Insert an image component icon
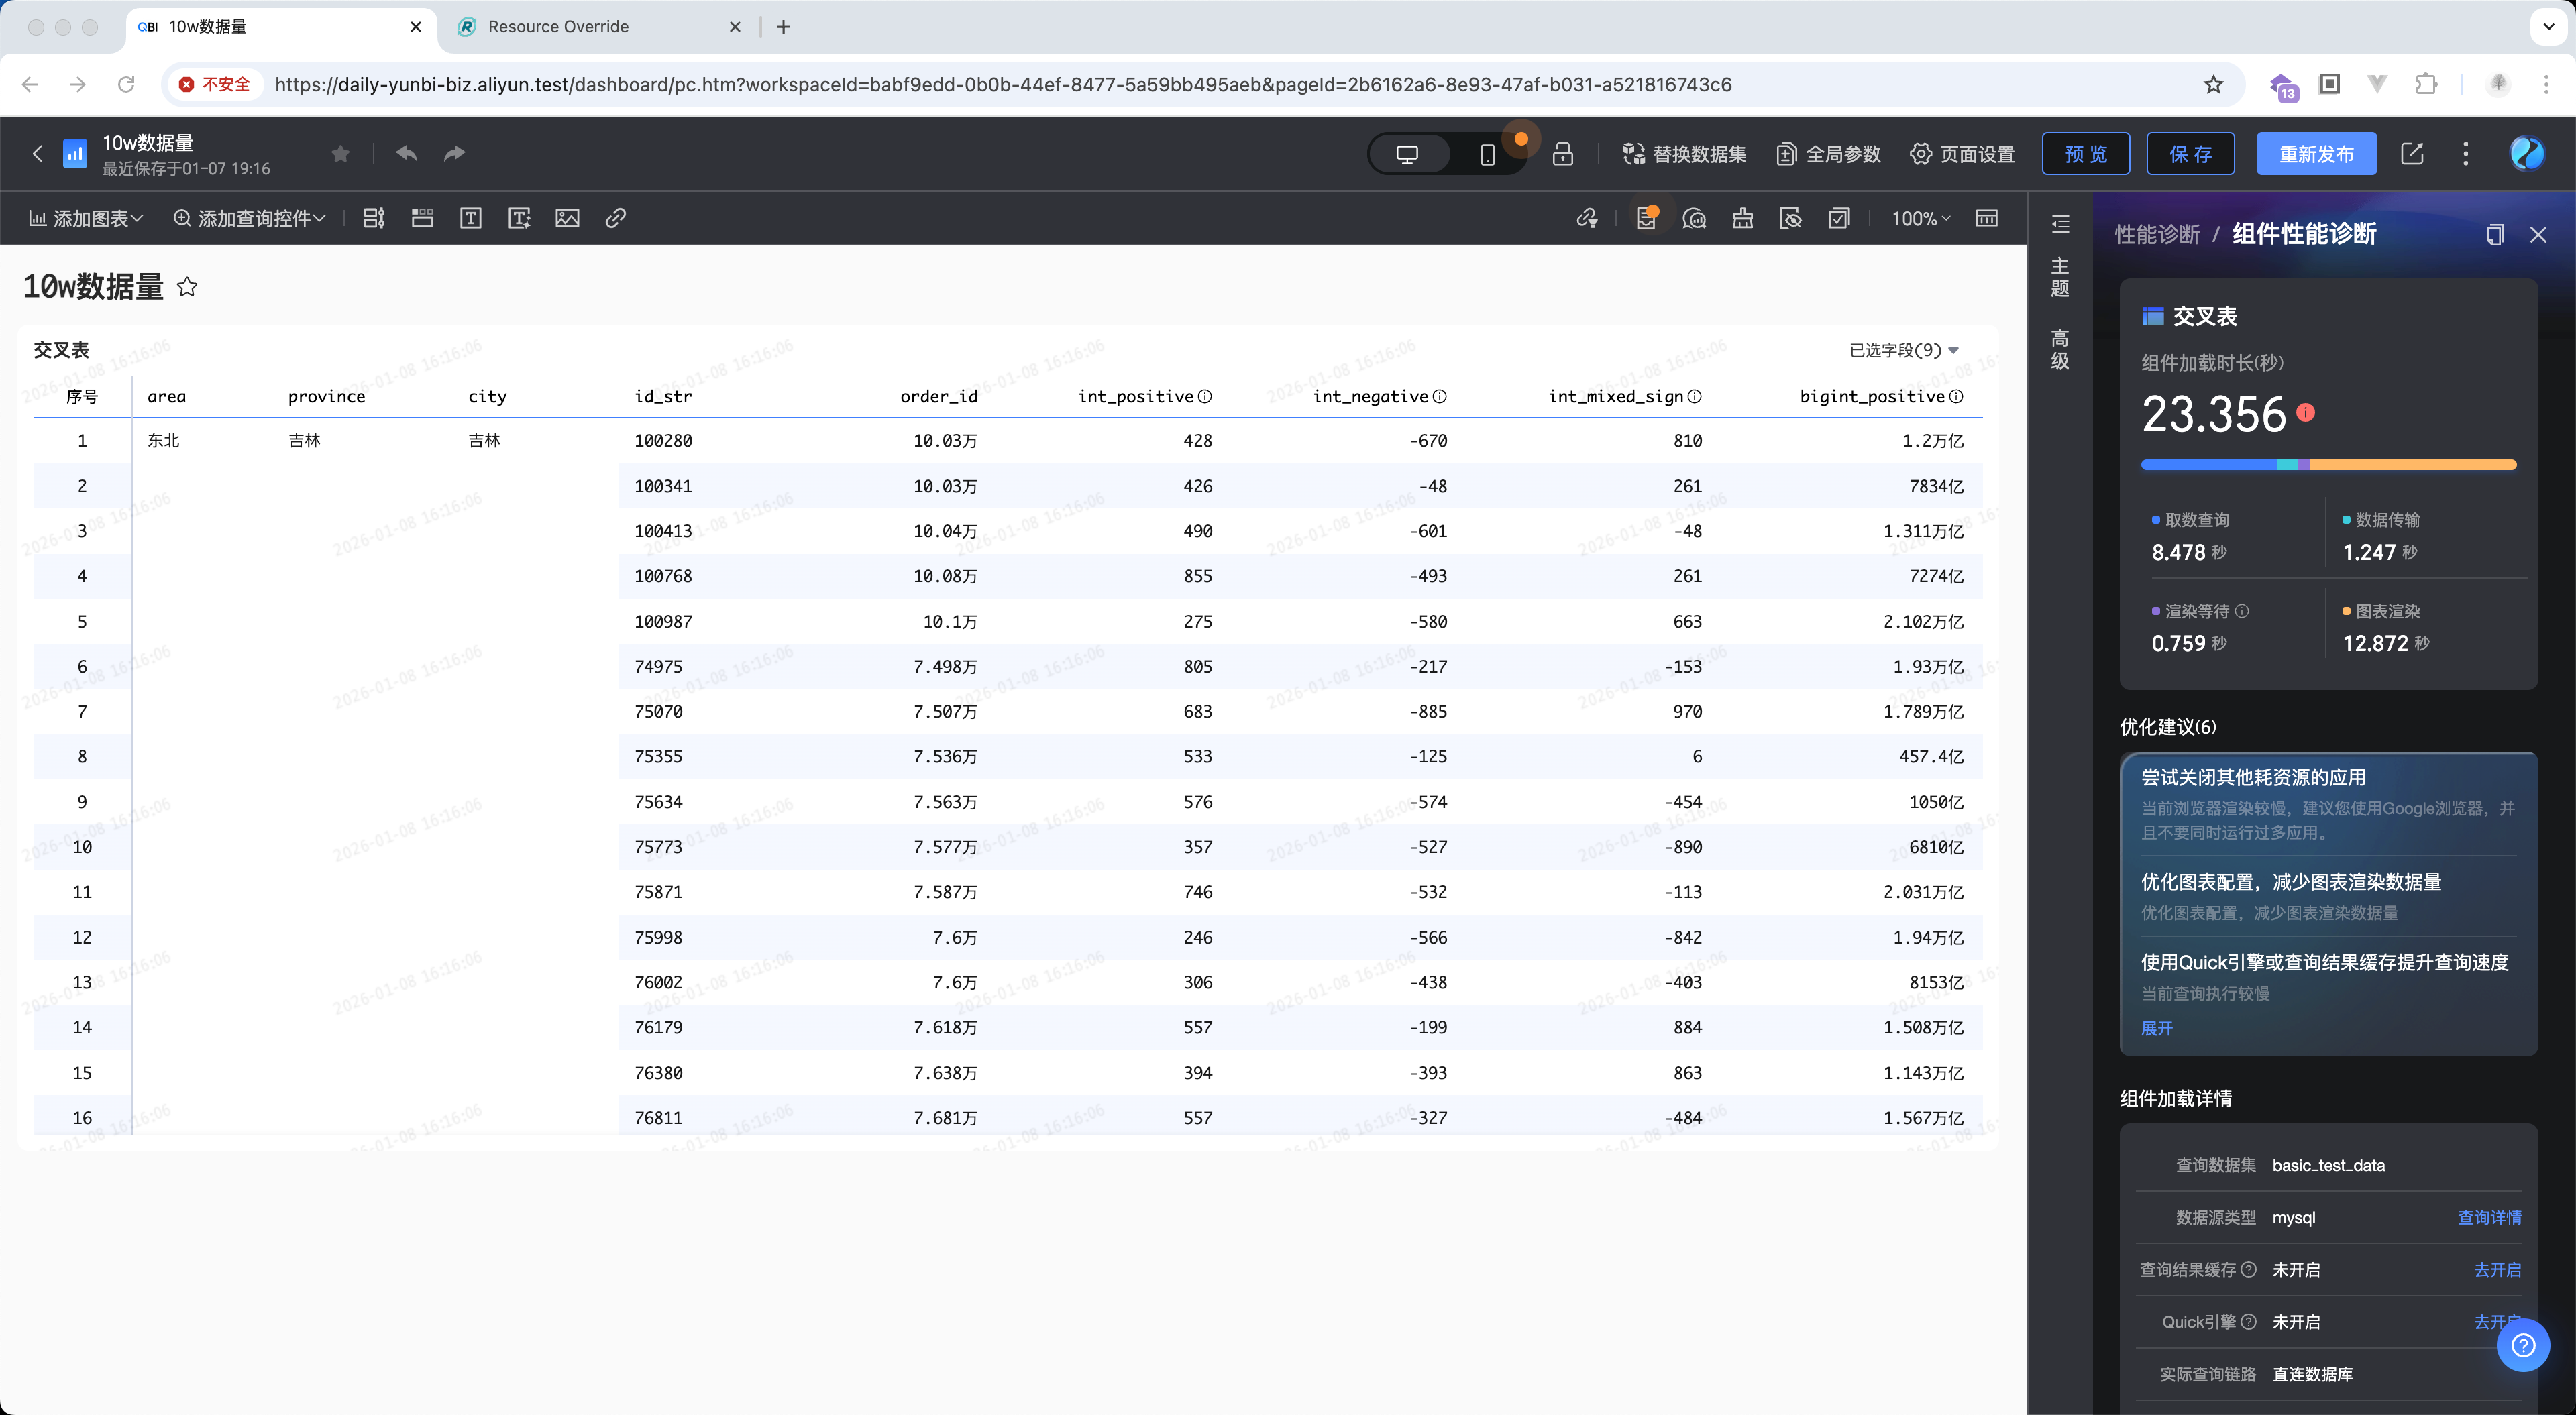This screenshot has height=1415, width=2576. point(567,218)
